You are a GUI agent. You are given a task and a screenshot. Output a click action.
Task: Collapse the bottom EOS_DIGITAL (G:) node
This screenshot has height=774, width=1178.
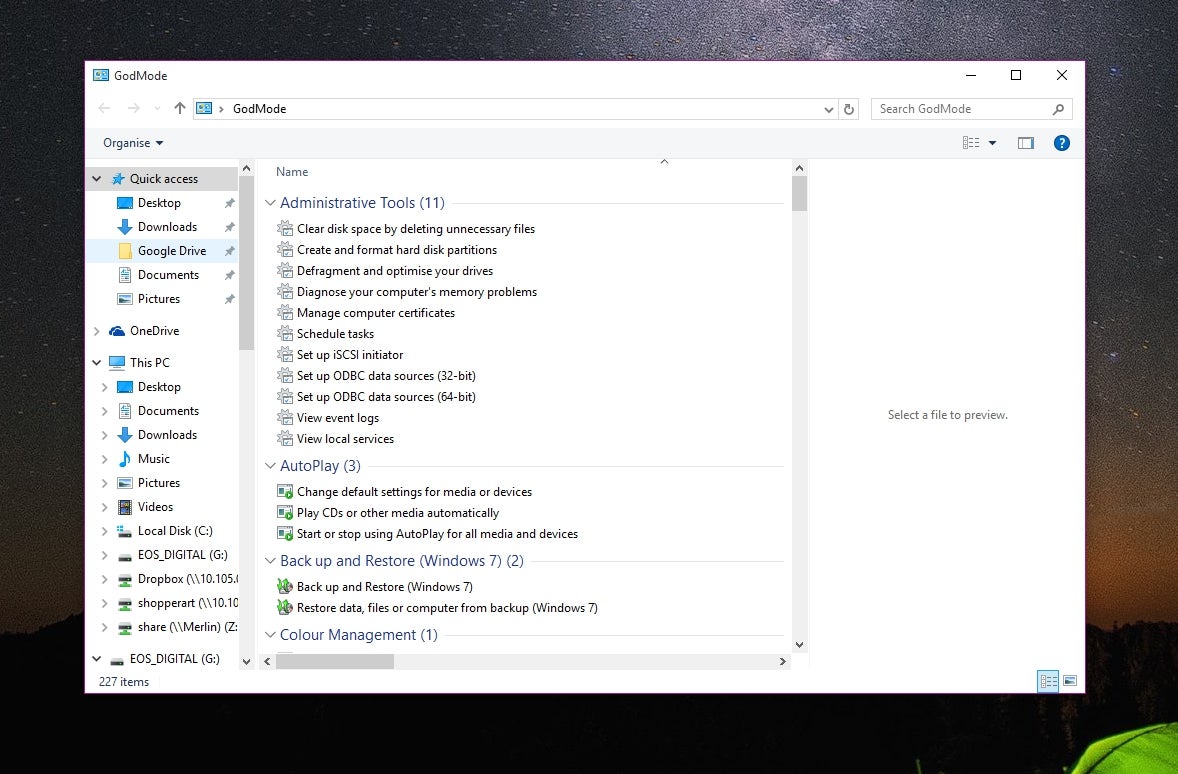[96, 659]
